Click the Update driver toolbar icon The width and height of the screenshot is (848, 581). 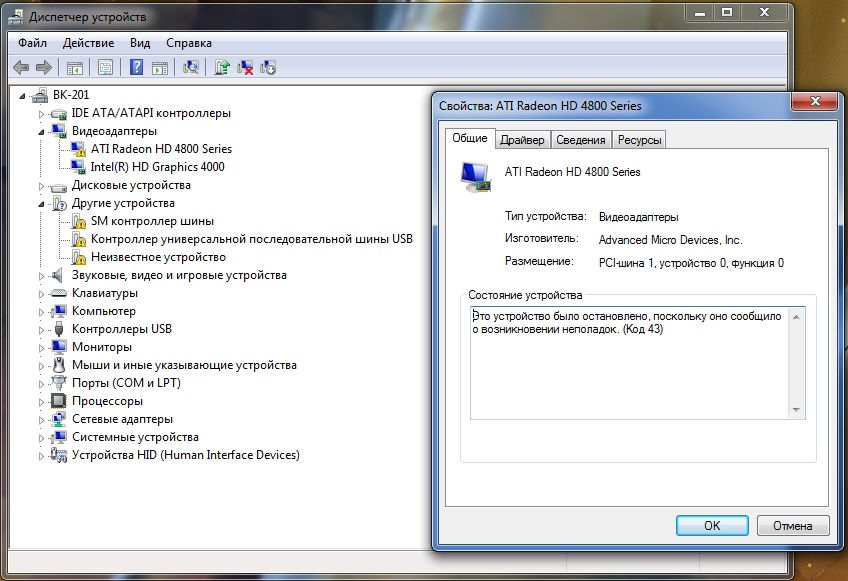coord(222,68)
